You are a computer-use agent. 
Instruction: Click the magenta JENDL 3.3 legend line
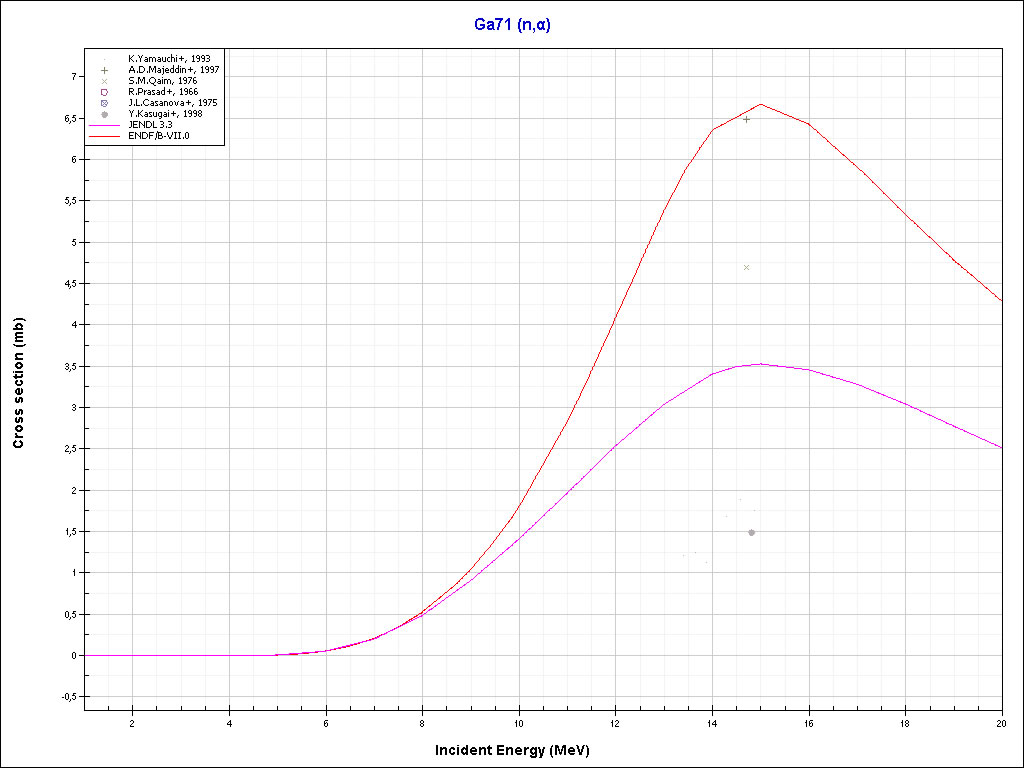104,125
